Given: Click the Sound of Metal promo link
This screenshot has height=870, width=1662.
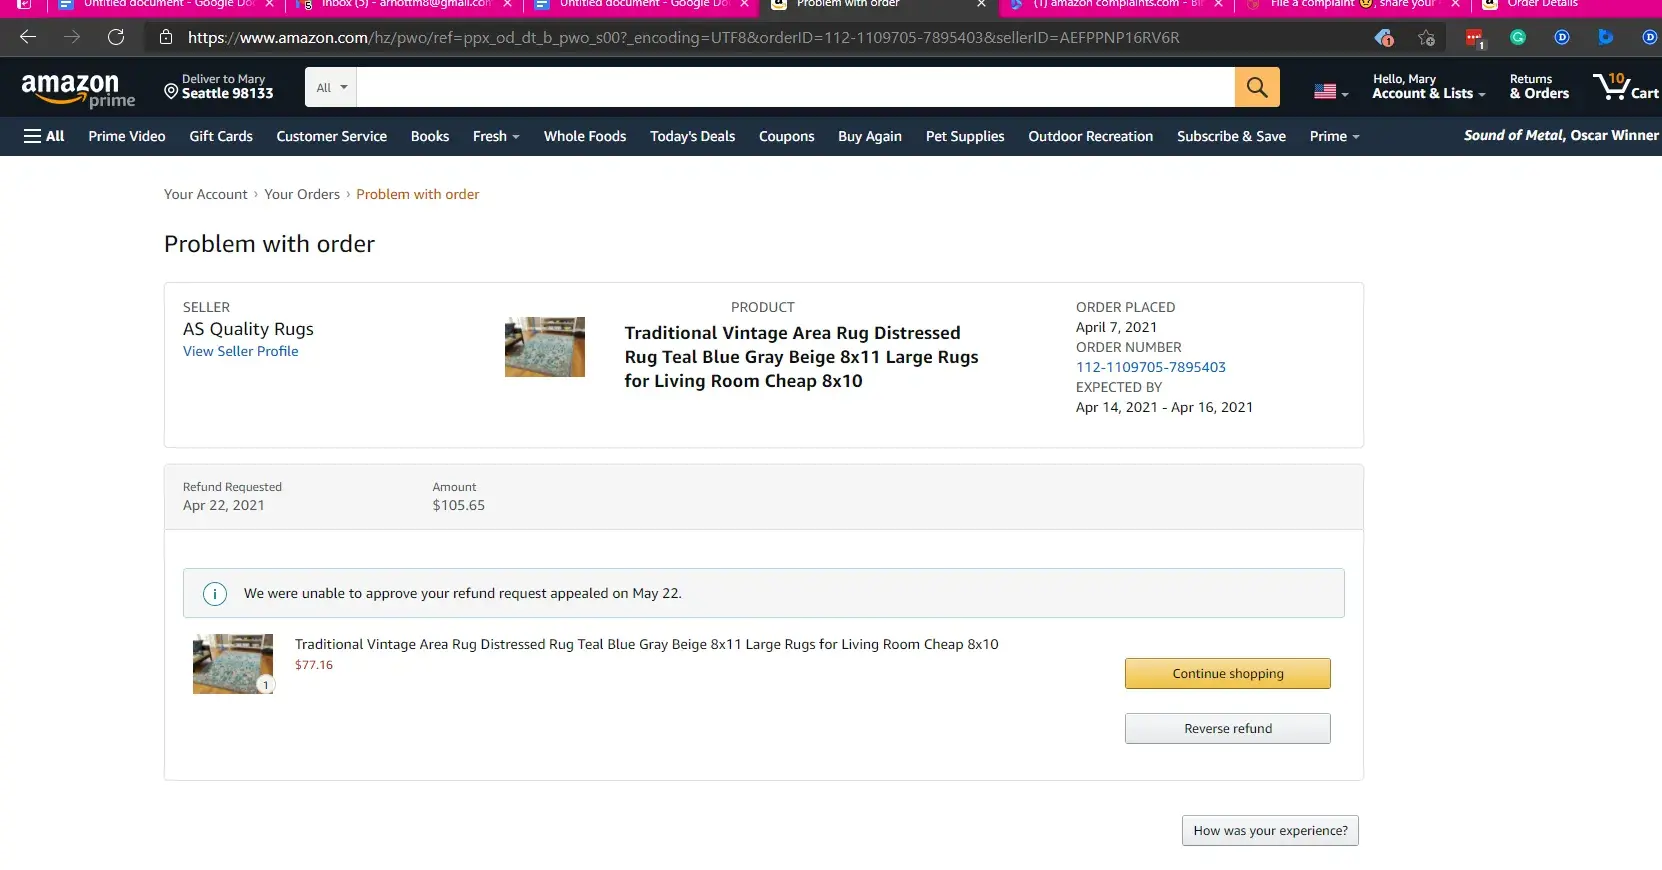Looking at the screenshot, I should tap(1560, 136).
